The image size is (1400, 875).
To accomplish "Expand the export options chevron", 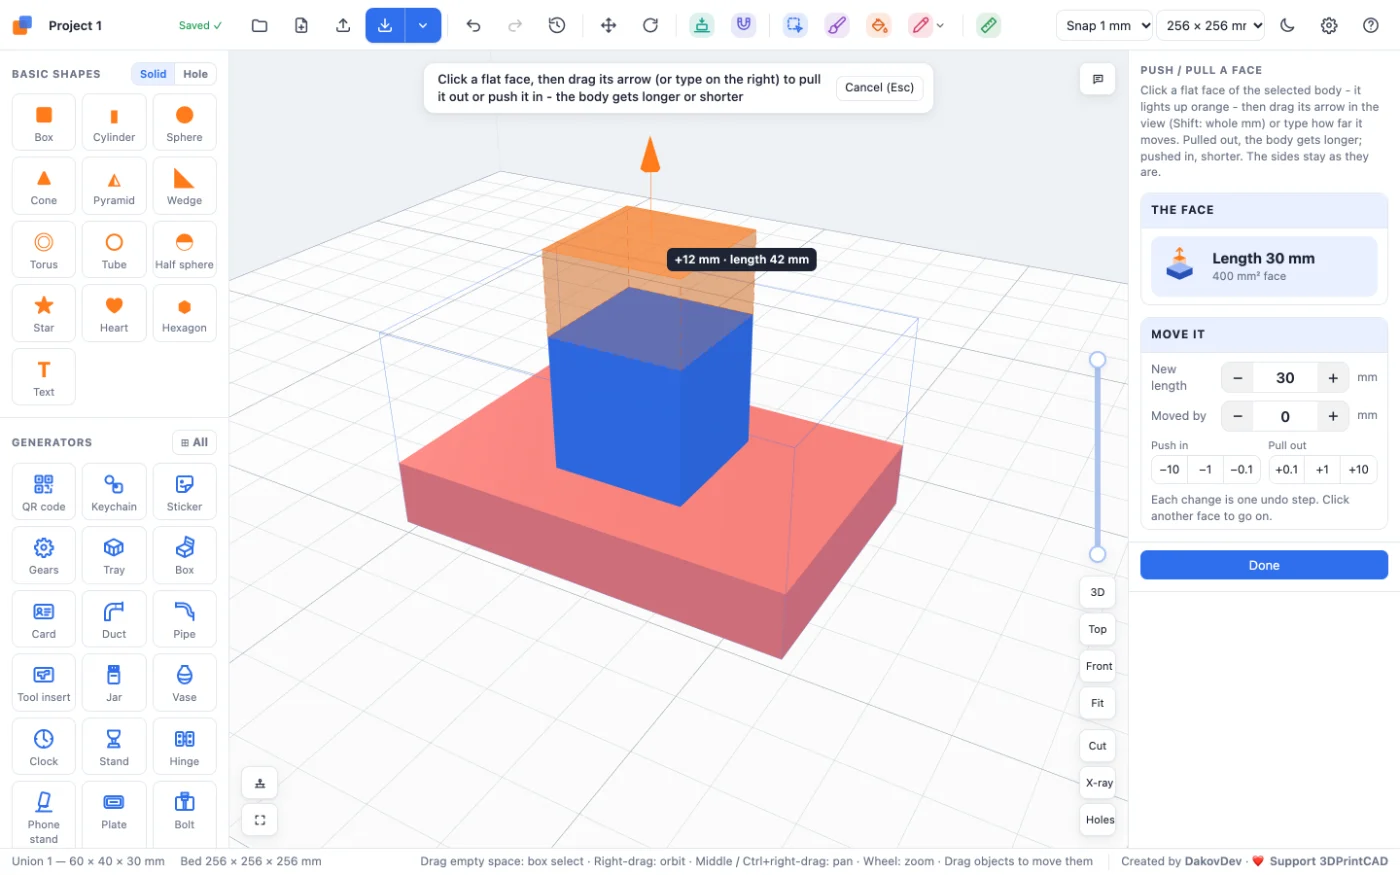I will [423, 26].
